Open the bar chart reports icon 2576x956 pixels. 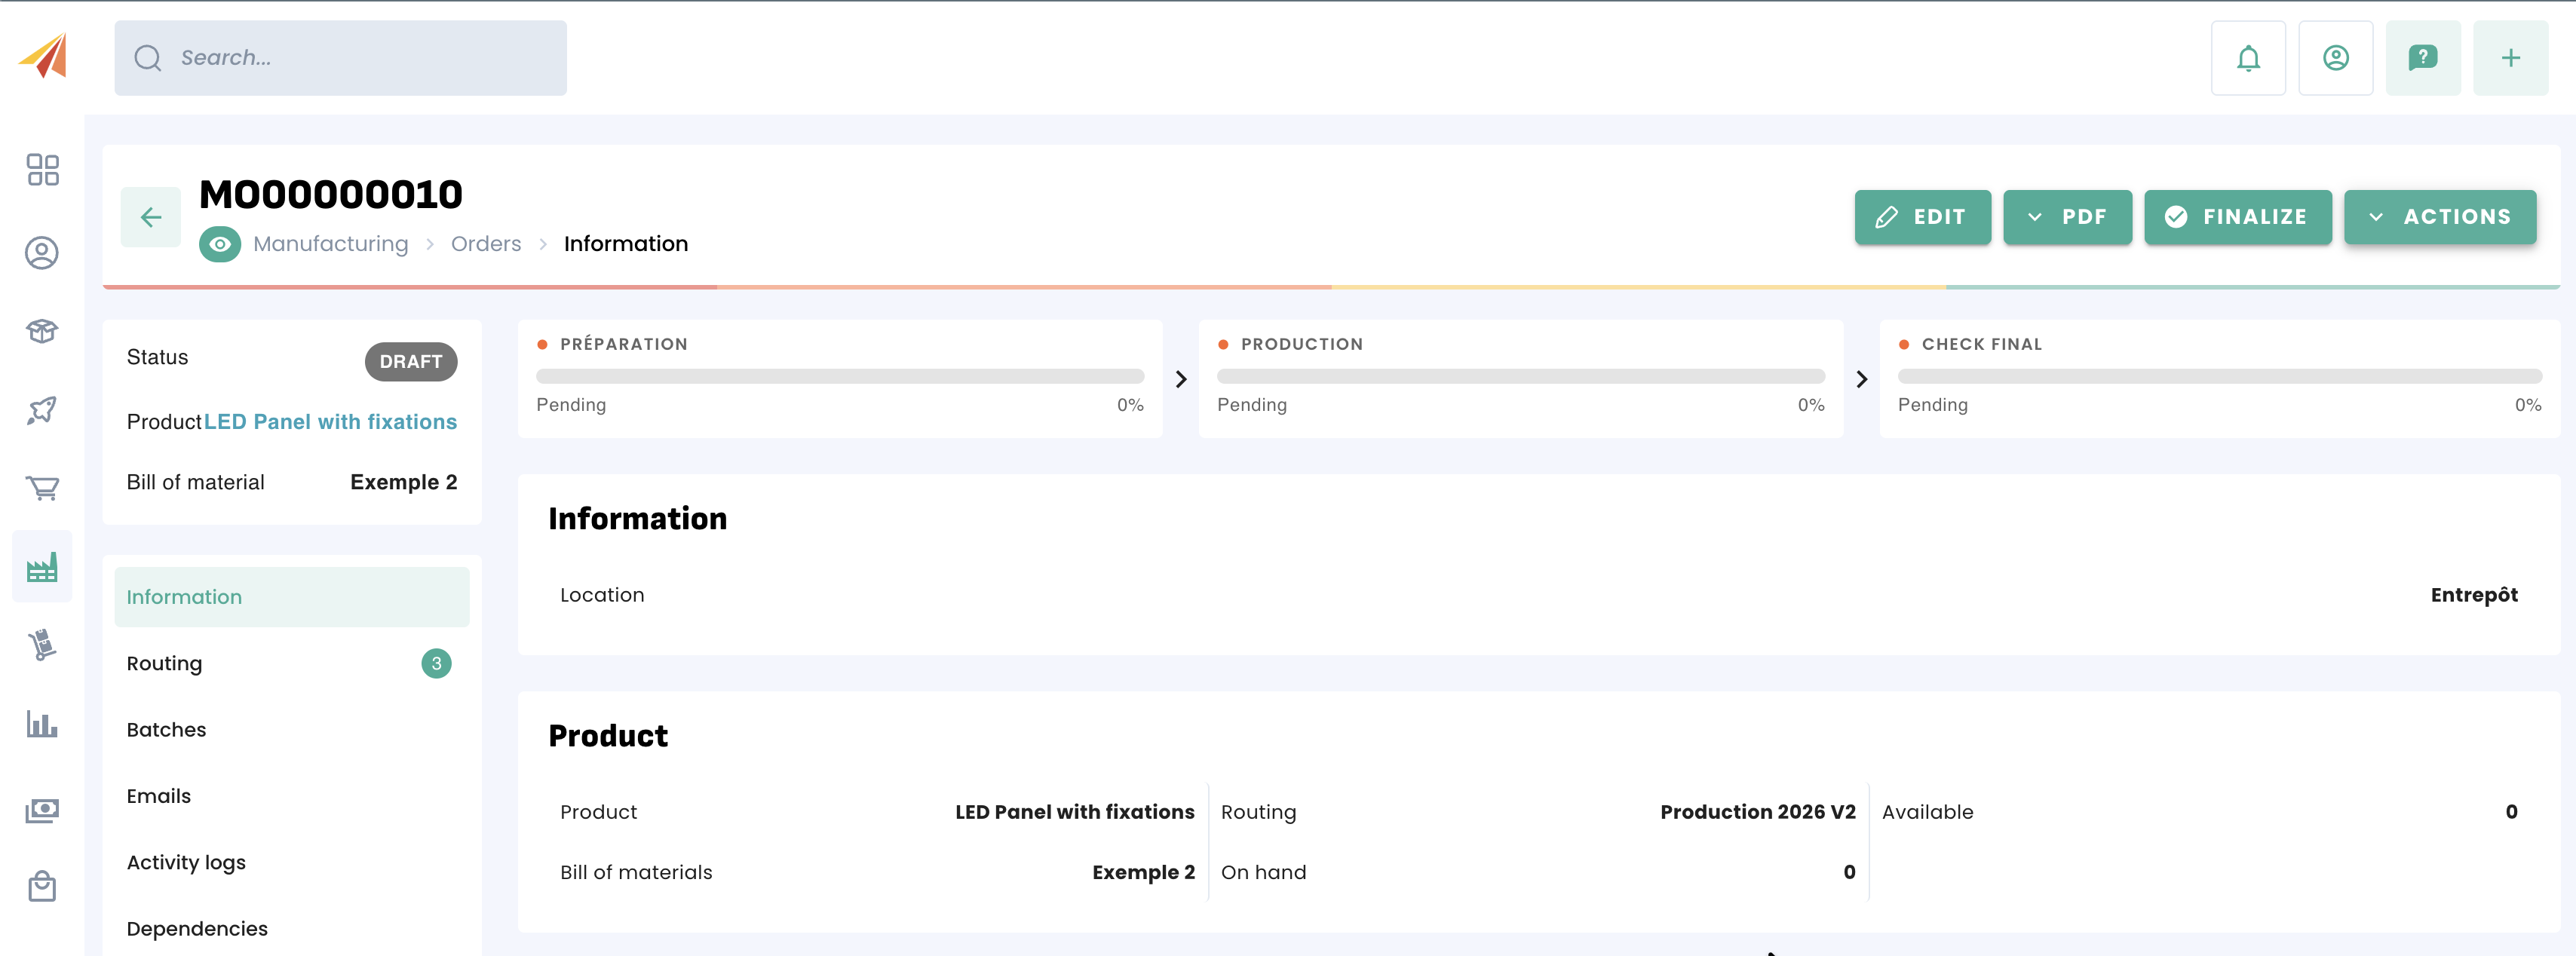(x=42, y=724)
